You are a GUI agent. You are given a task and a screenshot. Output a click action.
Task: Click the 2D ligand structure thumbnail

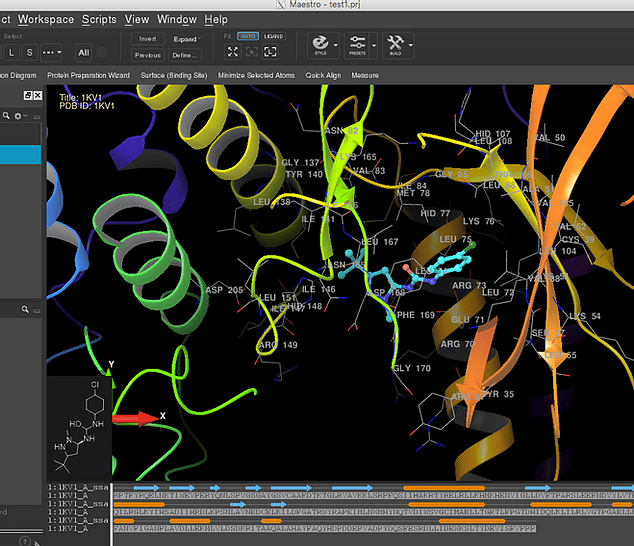(x=78, y=426)
